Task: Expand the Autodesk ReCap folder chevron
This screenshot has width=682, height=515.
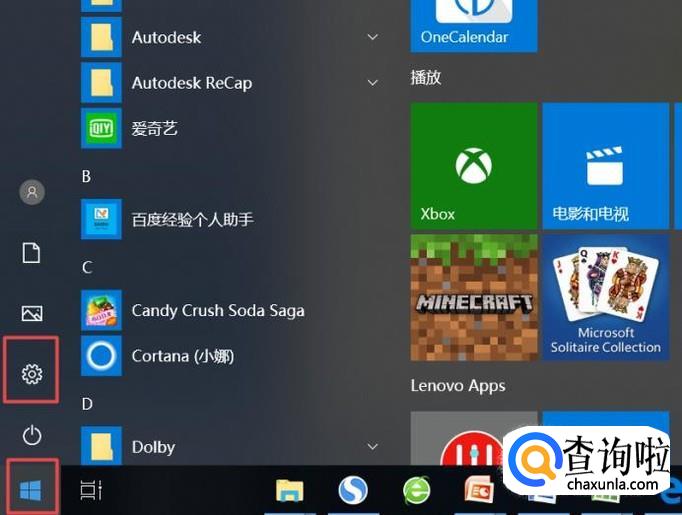Action: (x=372, y=83)
